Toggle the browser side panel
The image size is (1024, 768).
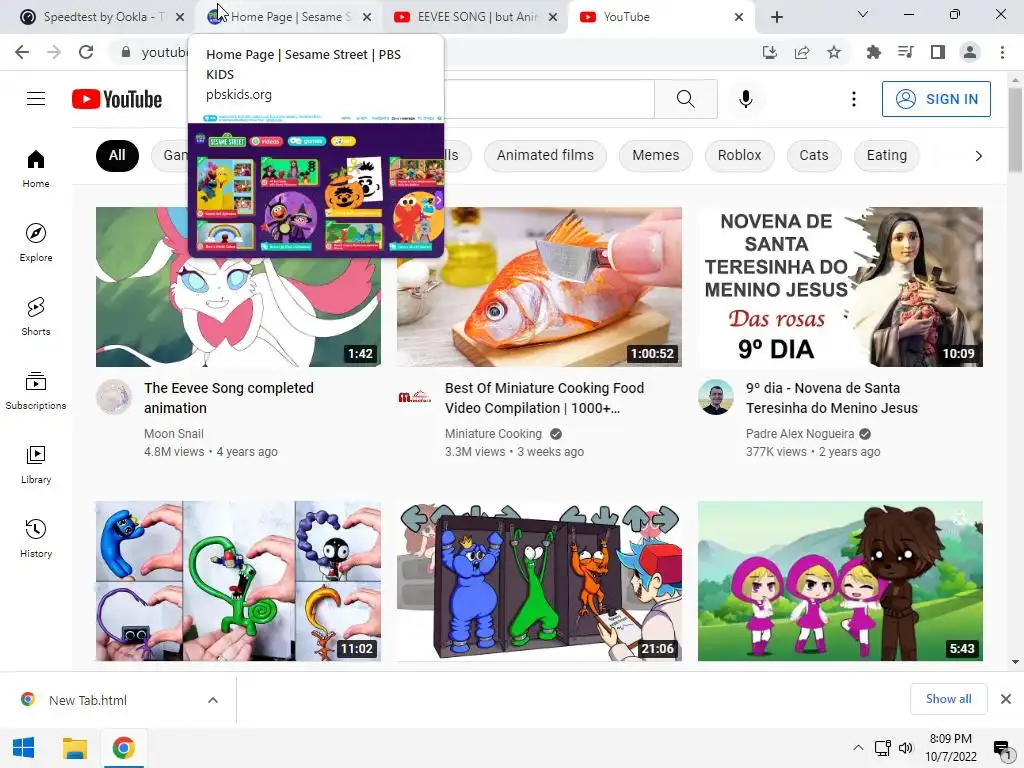(x=938, y=52)
